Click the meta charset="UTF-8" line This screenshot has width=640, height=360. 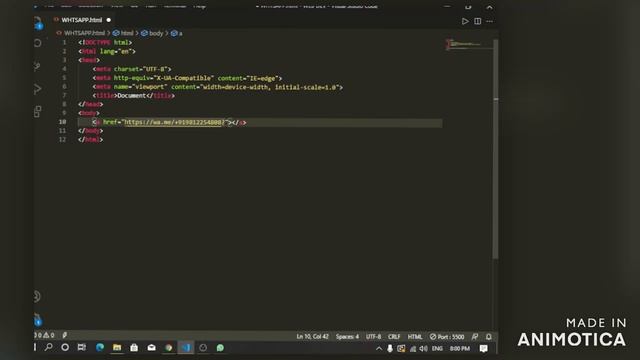coord(132,69)
